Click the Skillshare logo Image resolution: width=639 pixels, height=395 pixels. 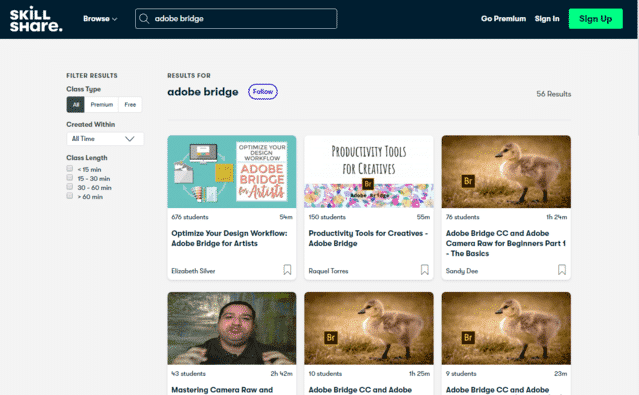coord(36,19)
